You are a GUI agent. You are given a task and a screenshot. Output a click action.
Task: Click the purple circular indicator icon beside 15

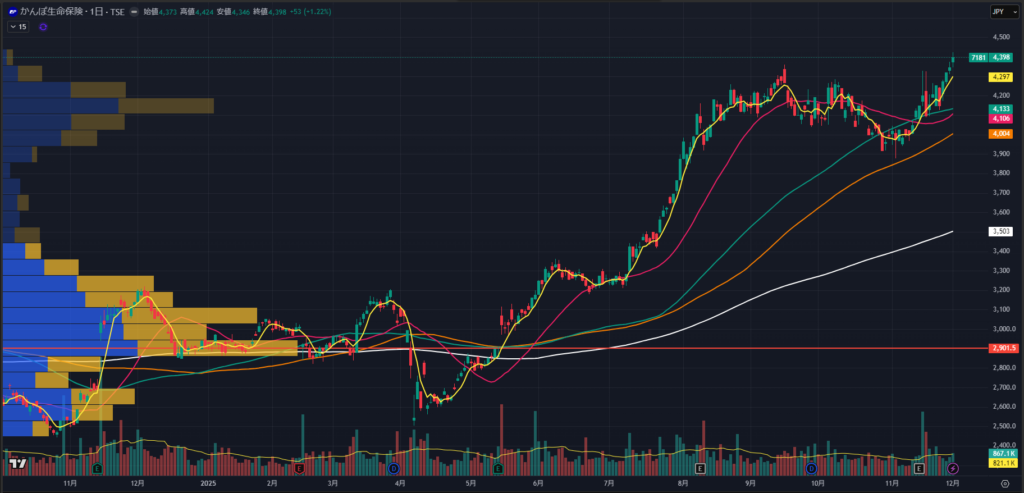click(43, 27)
